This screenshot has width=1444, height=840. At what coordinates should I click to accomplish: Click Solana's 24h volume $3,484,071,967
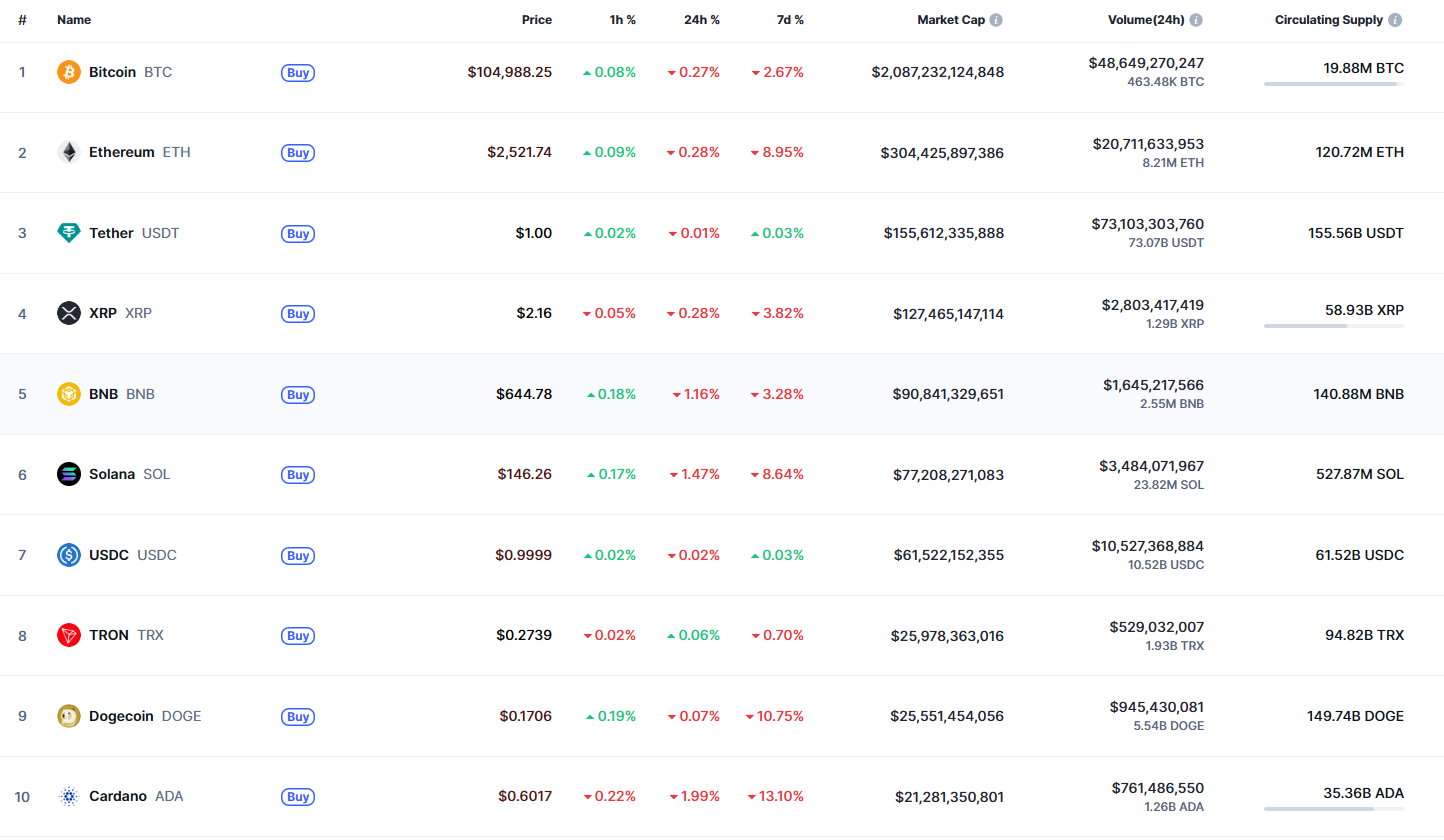click(1151, 466)
